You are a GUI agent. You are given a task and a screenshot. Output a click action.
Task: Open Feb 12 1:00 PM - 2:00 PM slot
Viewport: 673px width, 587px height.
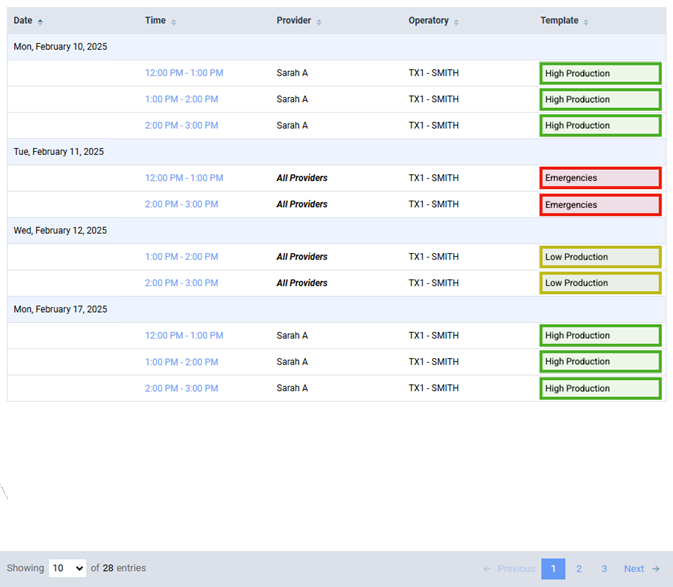(182, 257)
